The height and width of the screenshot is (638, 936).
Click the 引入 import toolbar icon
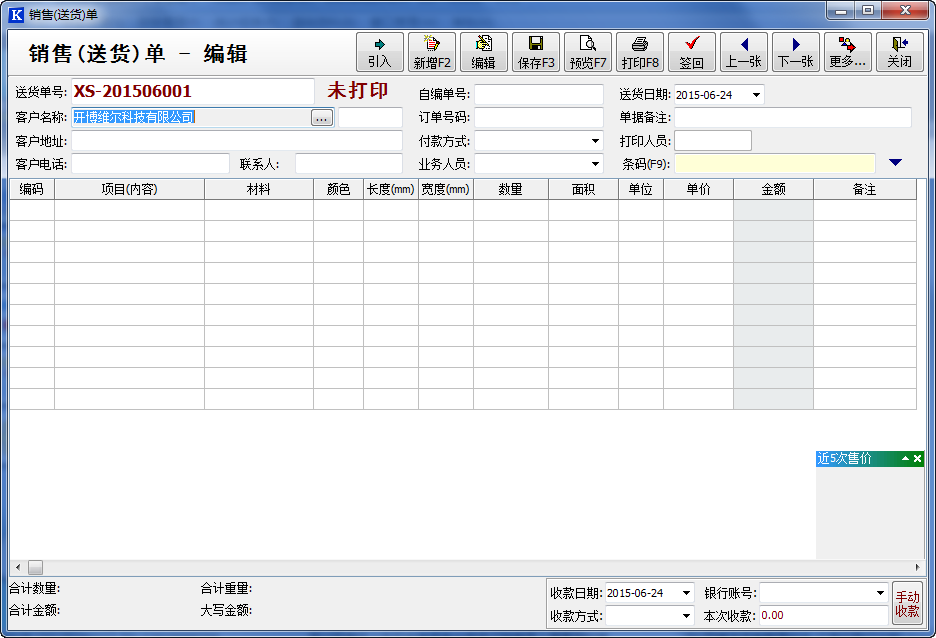(380, 52)
